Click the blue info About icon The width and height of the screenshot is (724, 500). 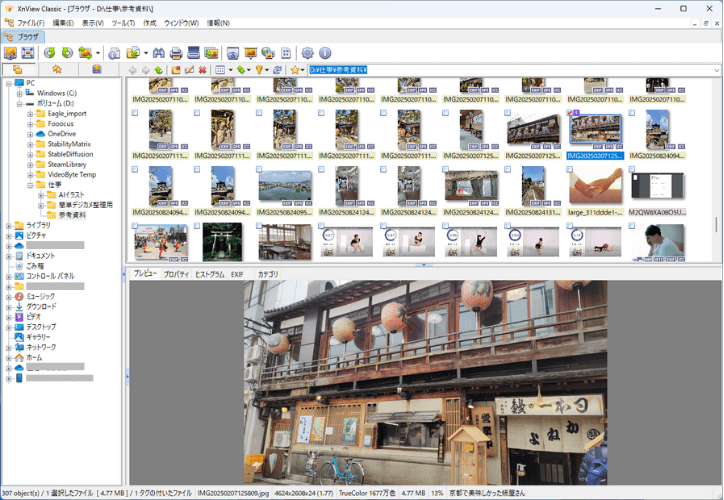(325, 52)
